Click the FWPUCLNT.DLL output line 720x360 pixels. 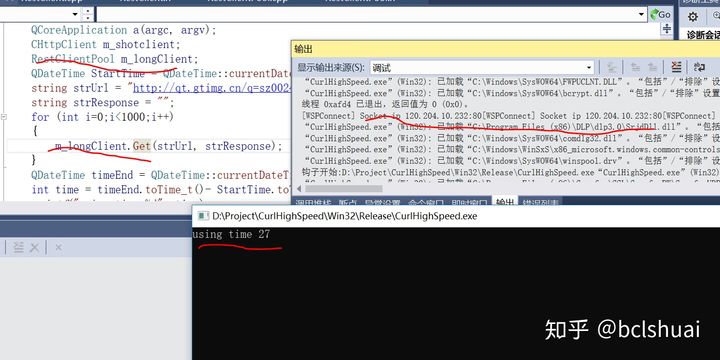click(x=511, y=82)
